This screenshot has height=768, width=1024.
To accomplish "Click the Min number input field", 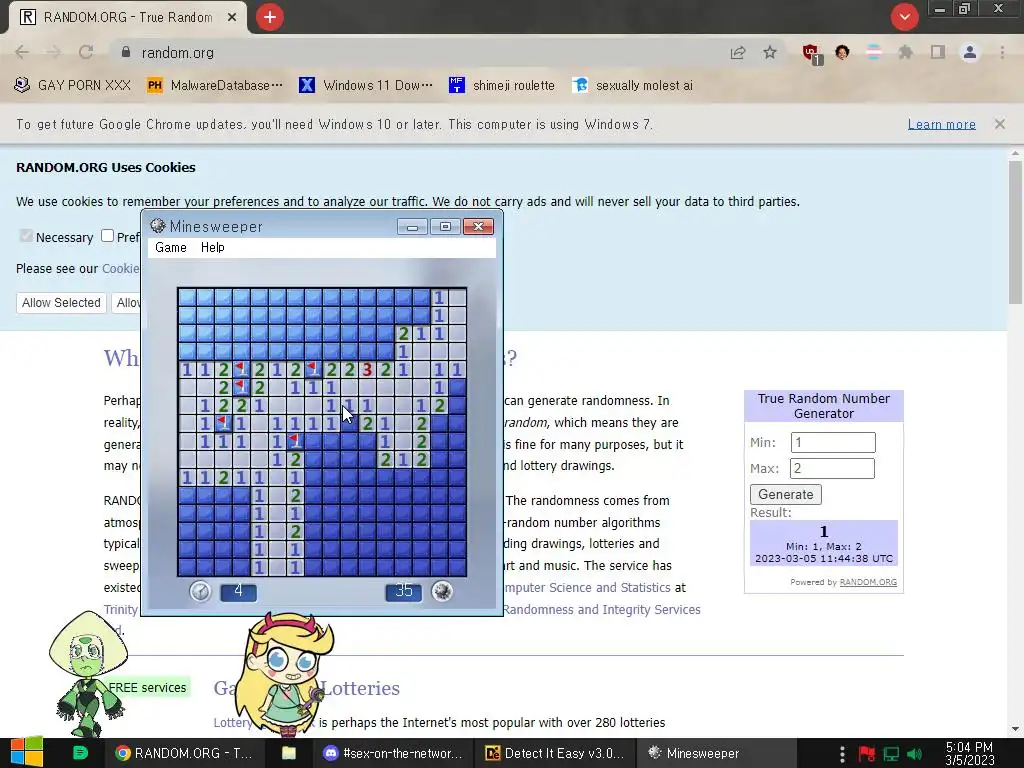I will point(833,442).
